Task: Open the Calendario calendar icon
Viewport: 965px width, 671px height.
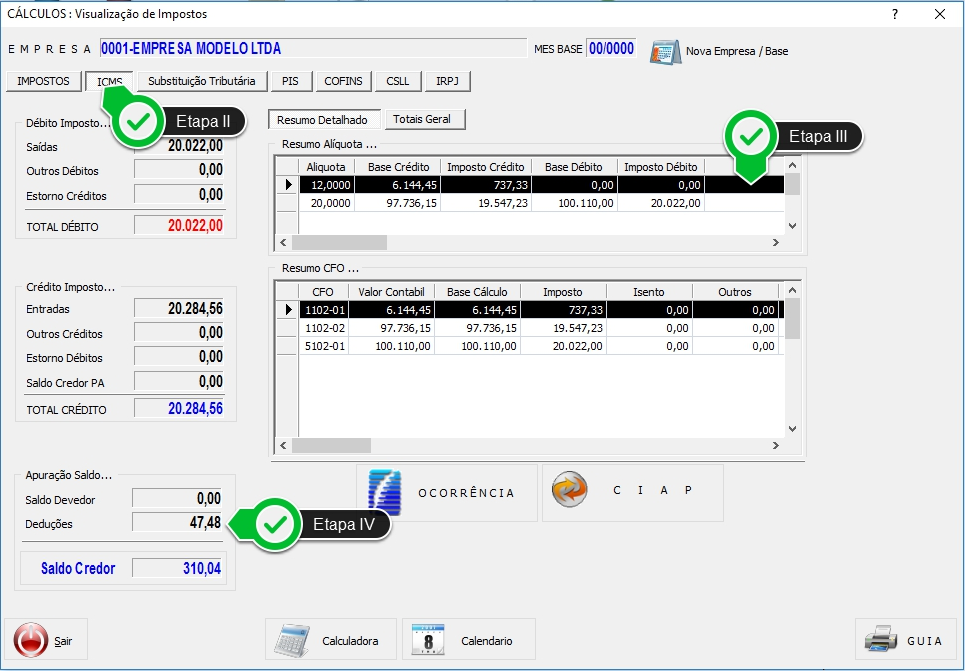Action: point(428,640)
